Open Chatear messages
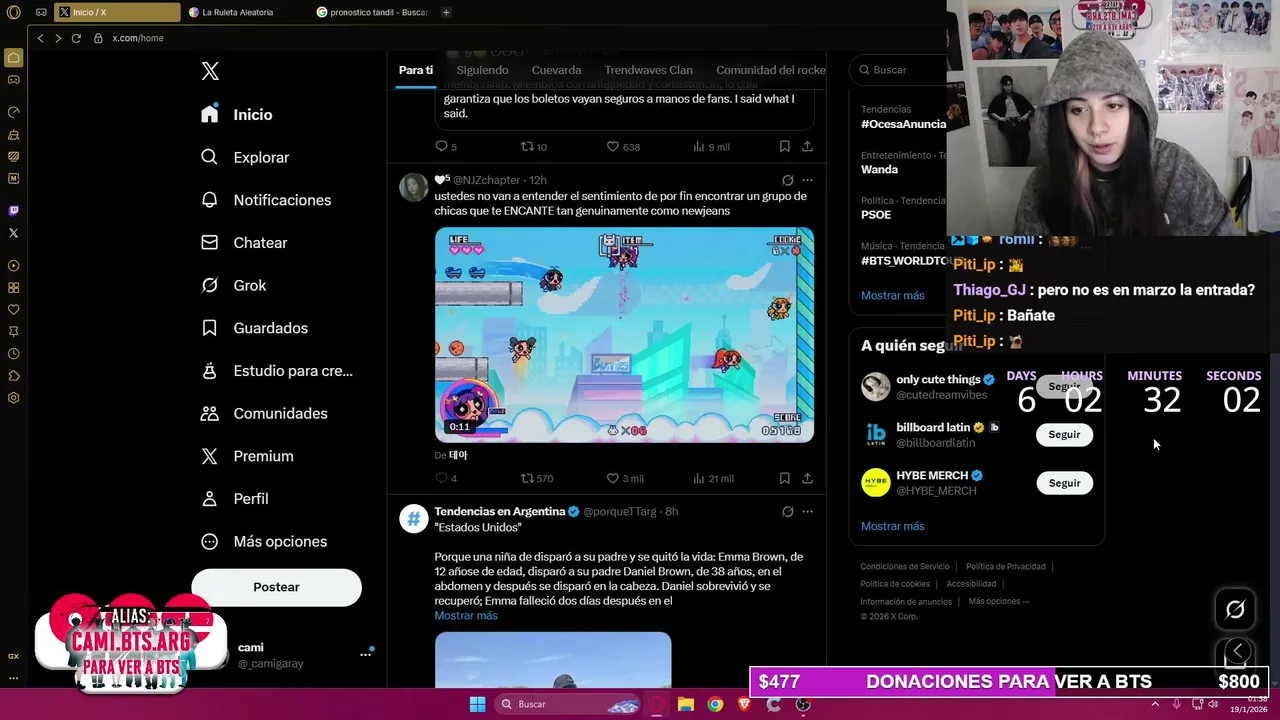Viewport: 1280px width, 720px height. pyautogui.click(x=244, y=243)
